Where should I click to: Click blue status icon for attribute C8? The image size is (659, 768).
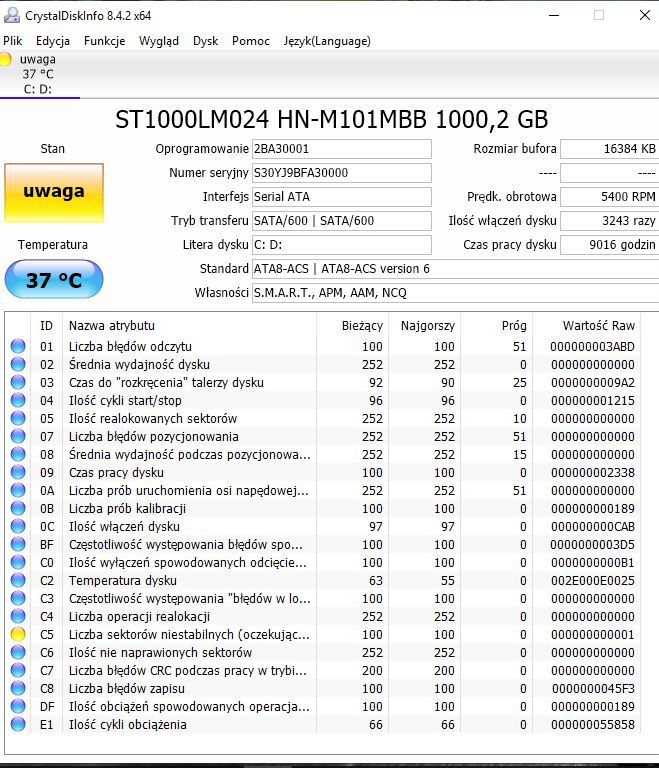[18, 688]
